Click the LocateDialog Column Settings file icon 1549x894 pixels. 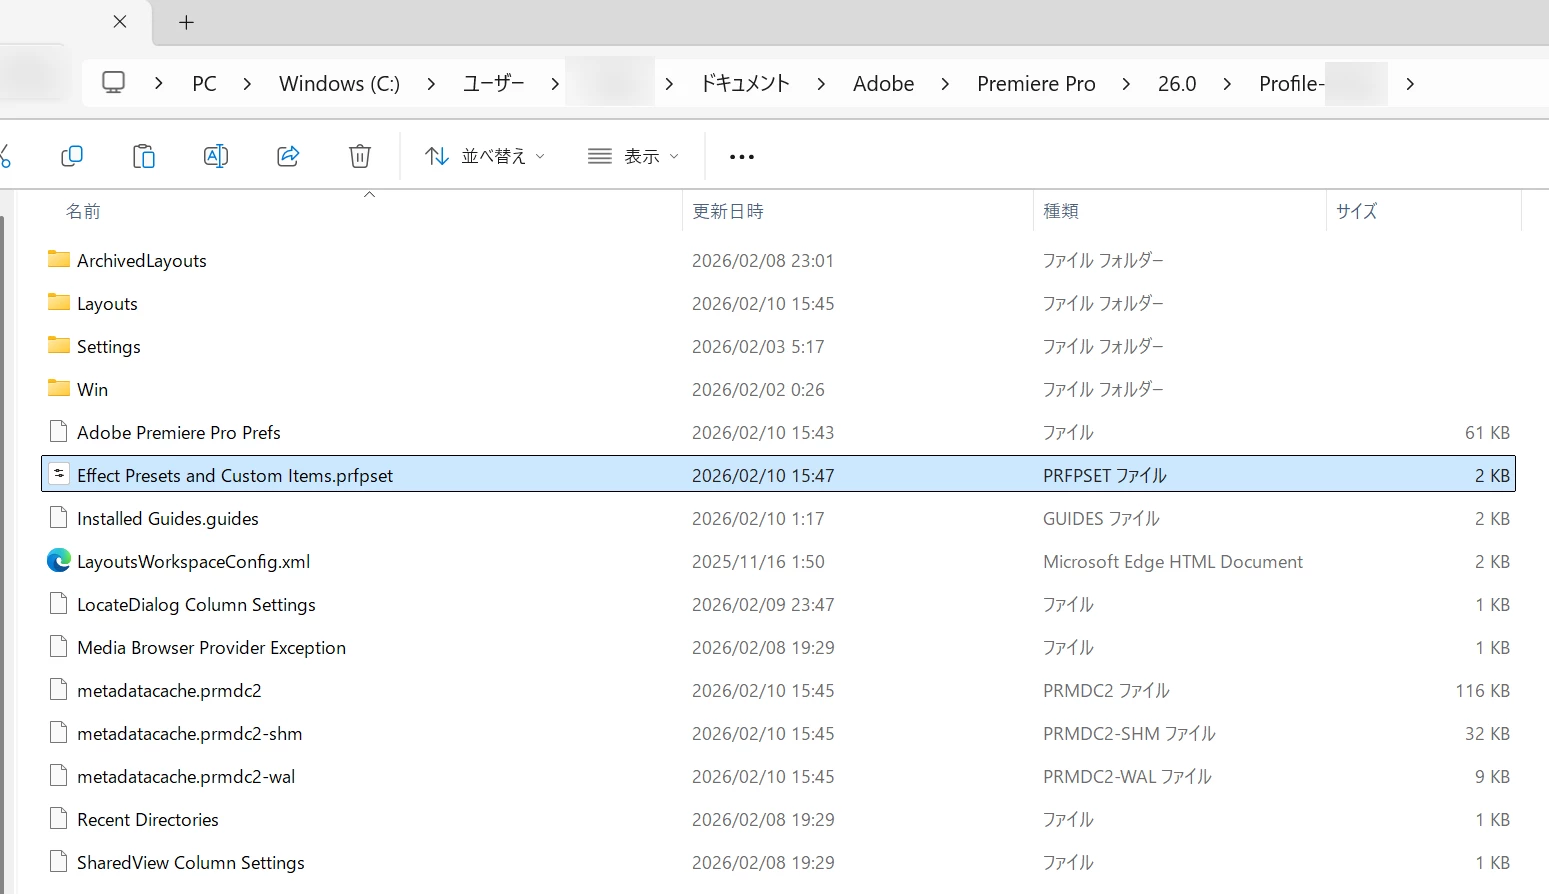(x=59, y=604)
